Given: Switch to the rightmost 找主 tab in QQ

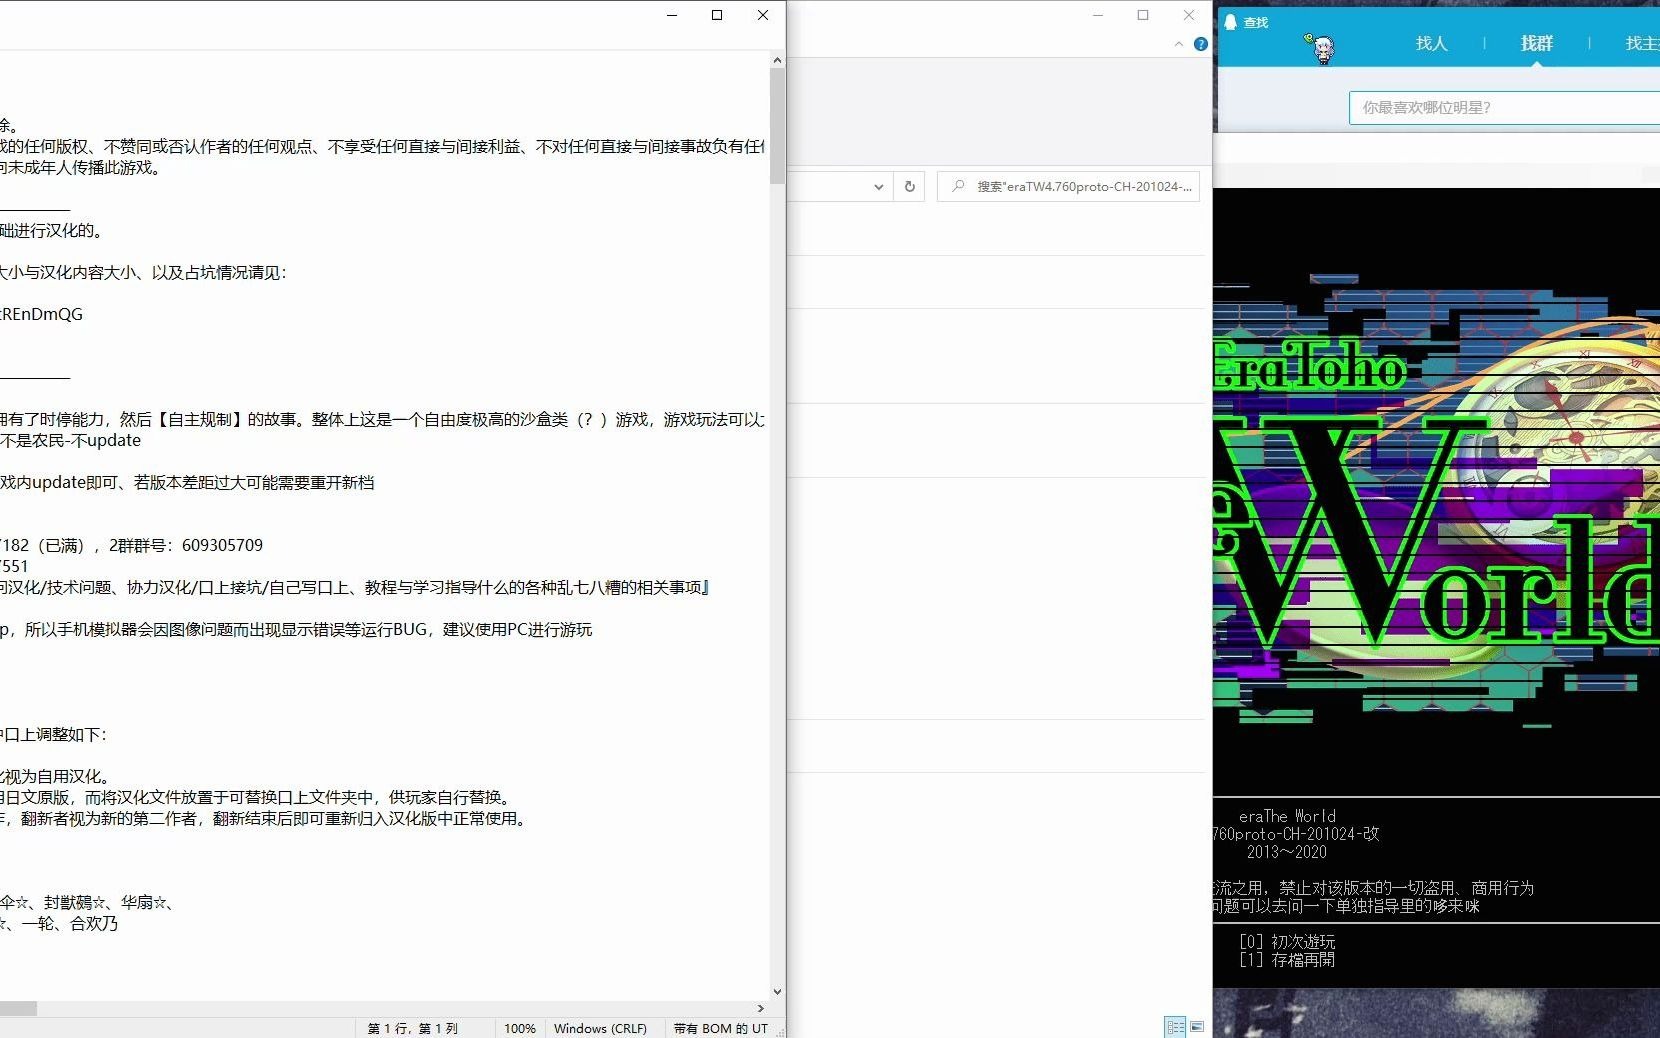Looking at the screenshot, I should (x=1642, y=43).
